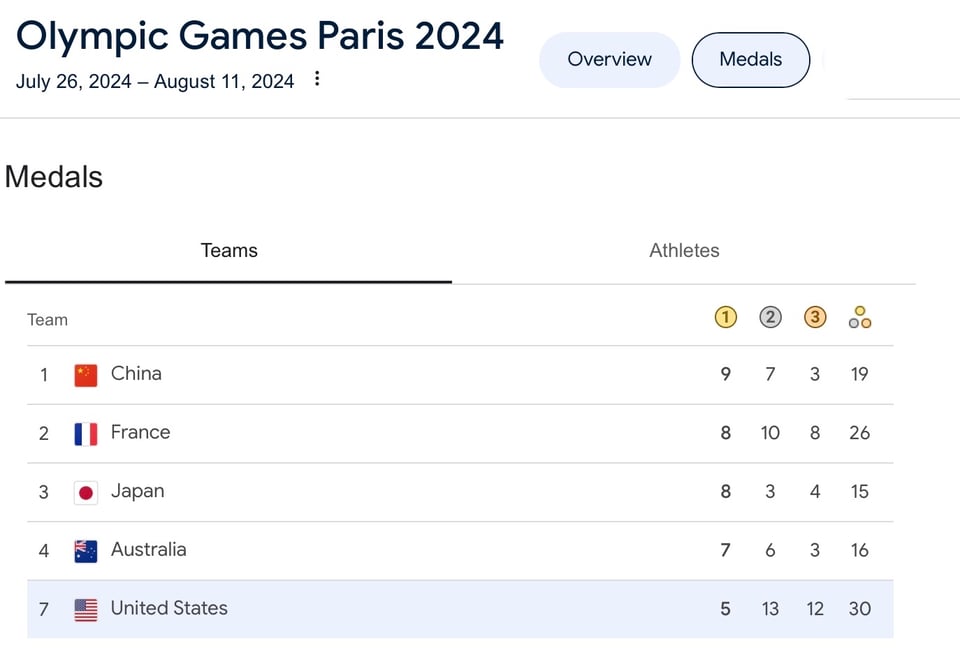The image size is (960, 648).
Task: Click the silver medal column icon
Action: point(770,318)
